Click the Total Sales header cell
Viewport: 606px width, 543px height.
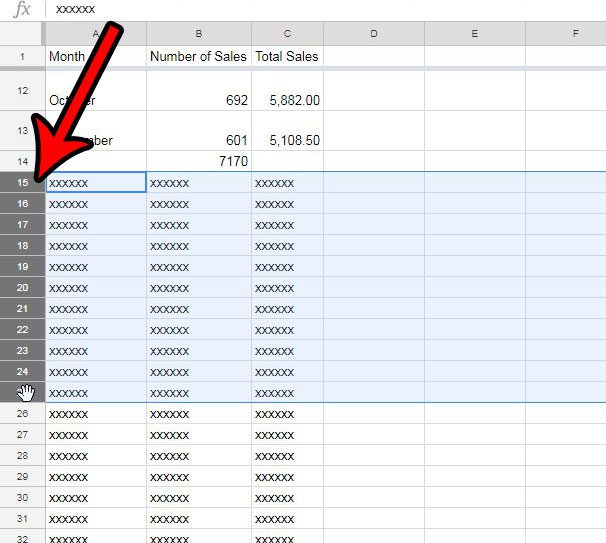point(287,57)
